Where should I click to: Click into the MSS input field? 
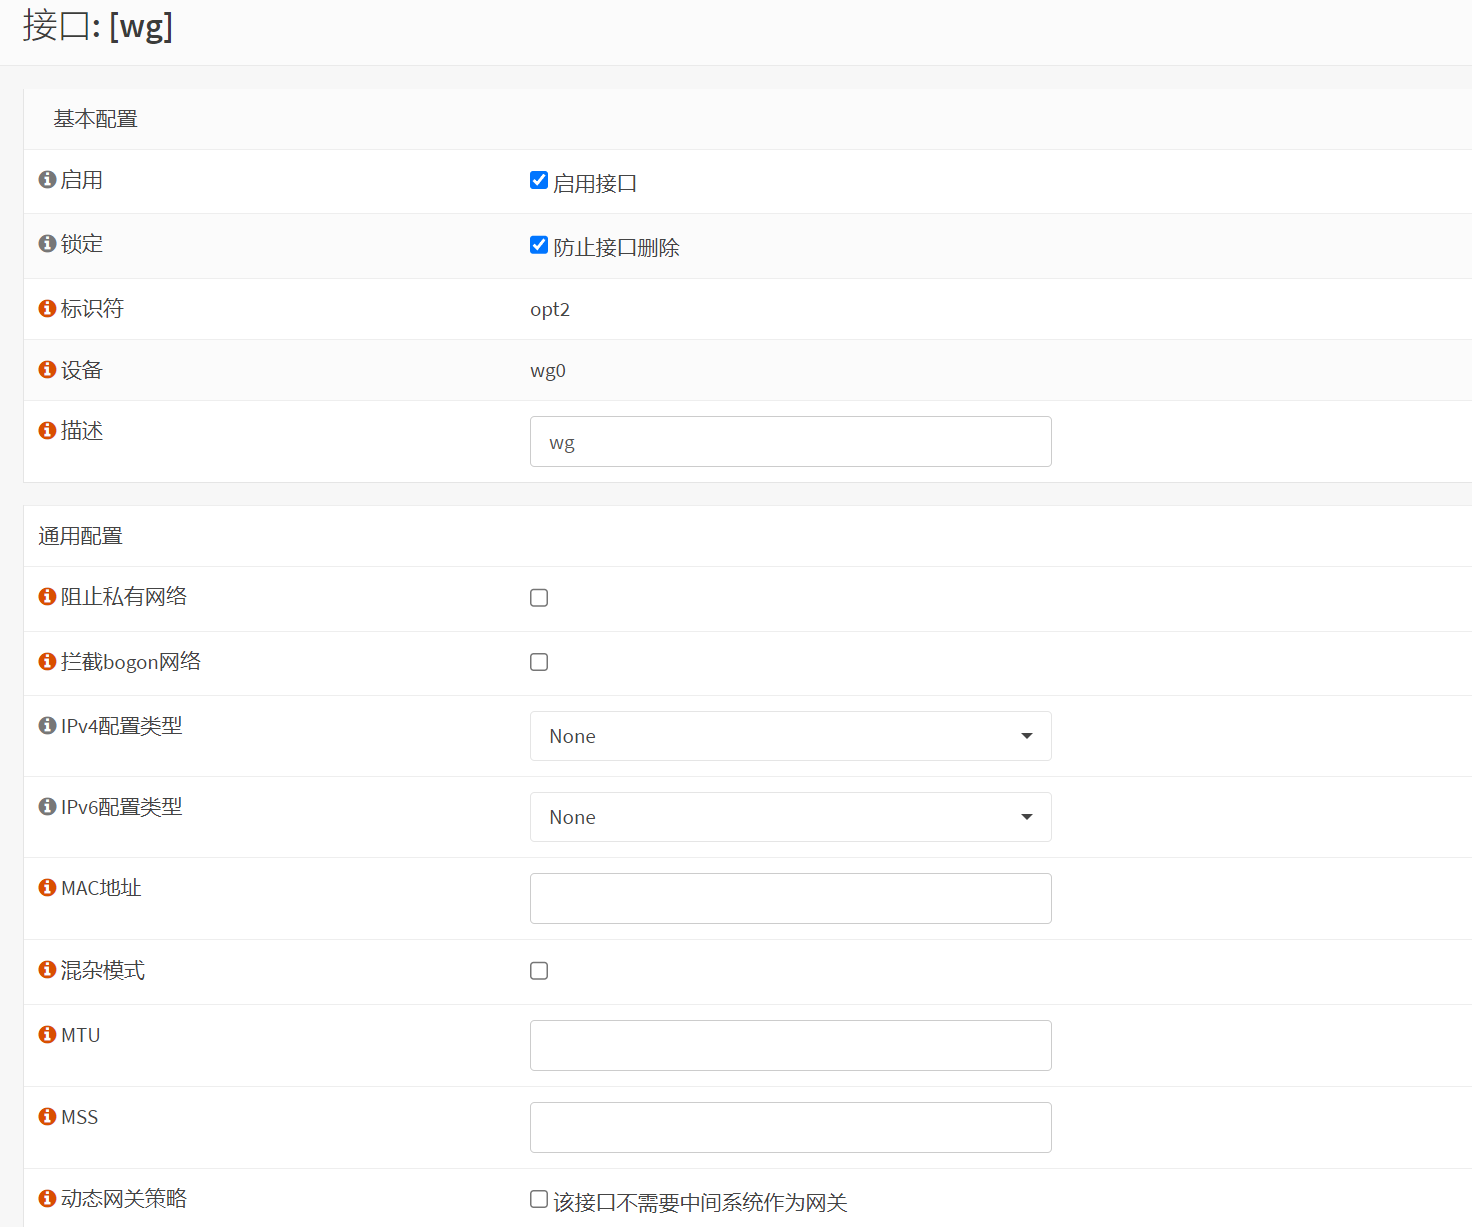[x=790, y=1127]
